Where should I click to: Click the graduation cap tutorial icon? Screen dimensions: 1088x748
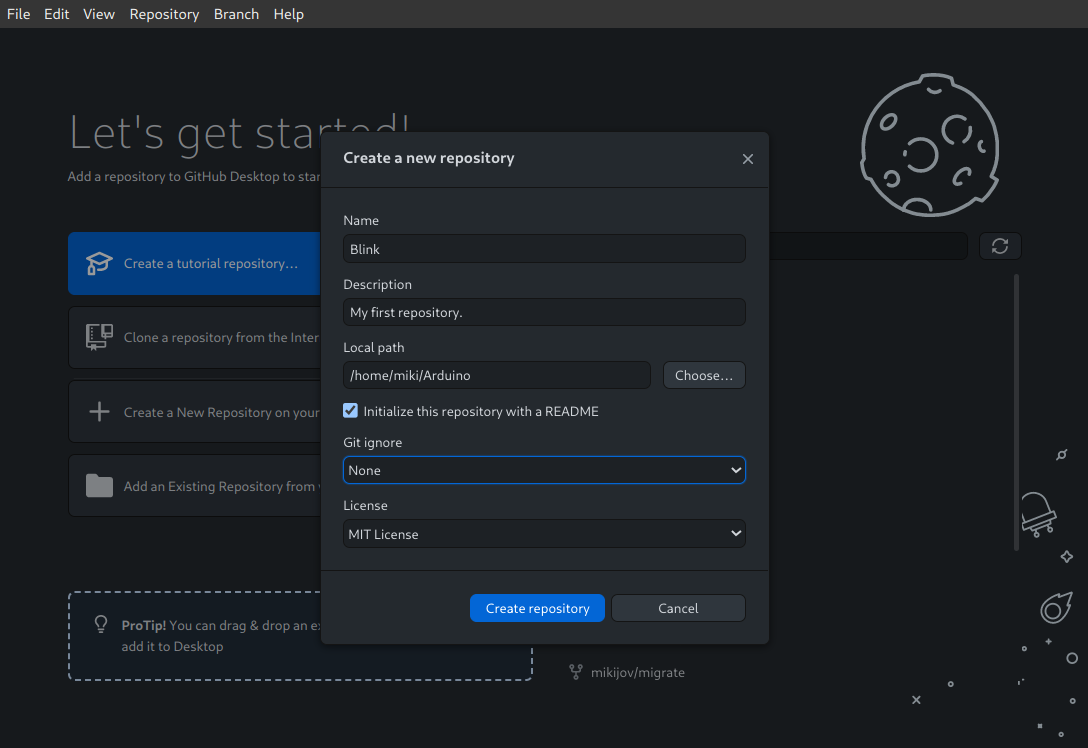[x=99, y=264]
